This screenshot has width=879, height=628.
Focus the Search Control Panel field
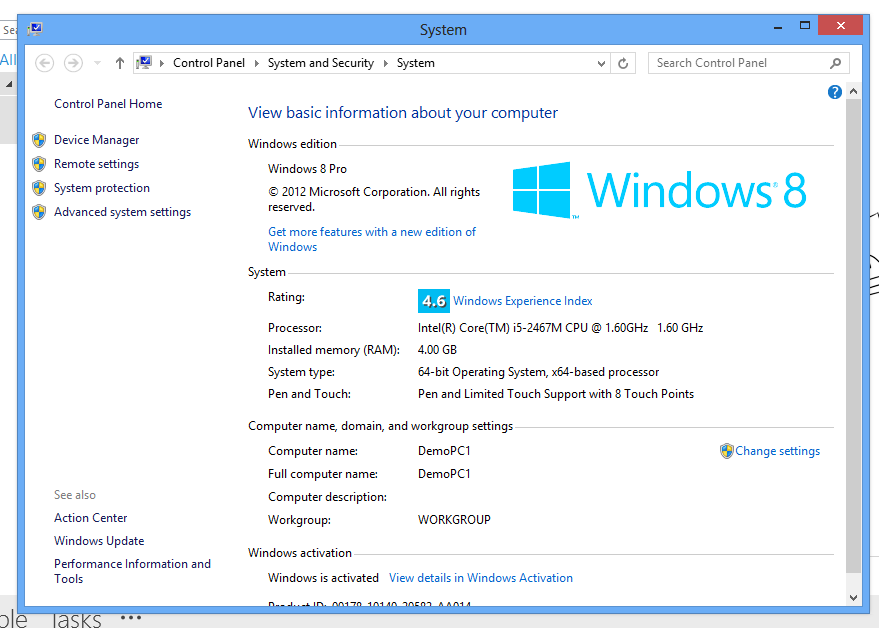point(748,63)
